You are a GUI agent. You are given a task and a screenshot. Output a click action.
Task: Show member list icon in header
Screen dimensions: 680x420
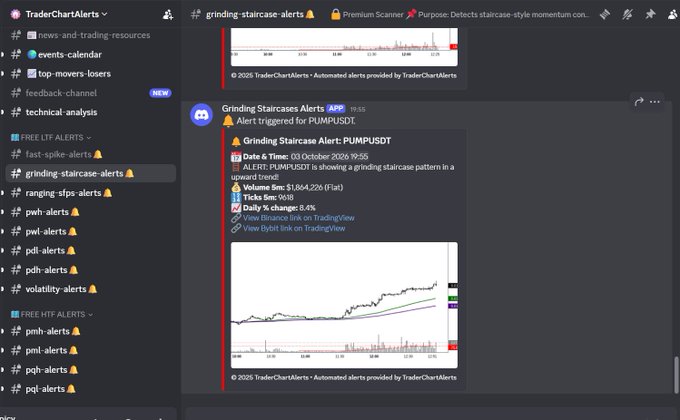(673, 14)
